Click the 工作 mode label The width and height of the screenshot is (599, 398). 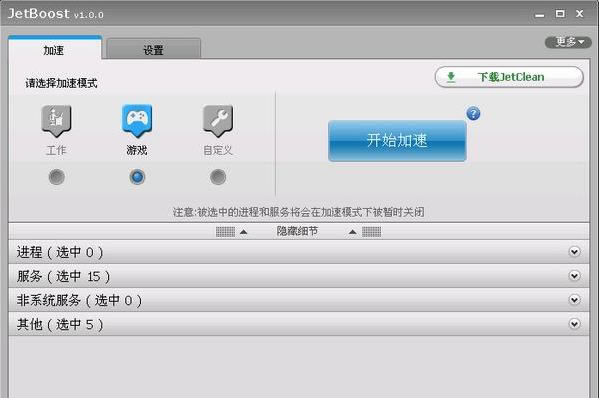tap(56, 150)
